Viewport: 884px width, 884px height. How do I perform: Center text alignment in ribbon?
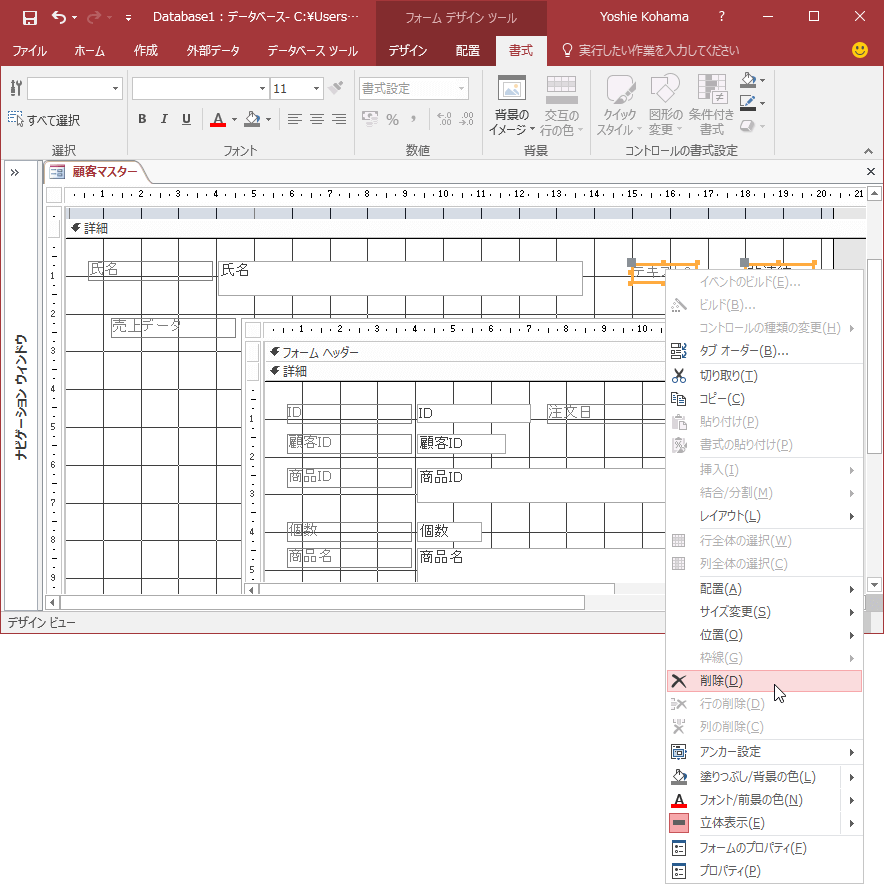[317, 119]
